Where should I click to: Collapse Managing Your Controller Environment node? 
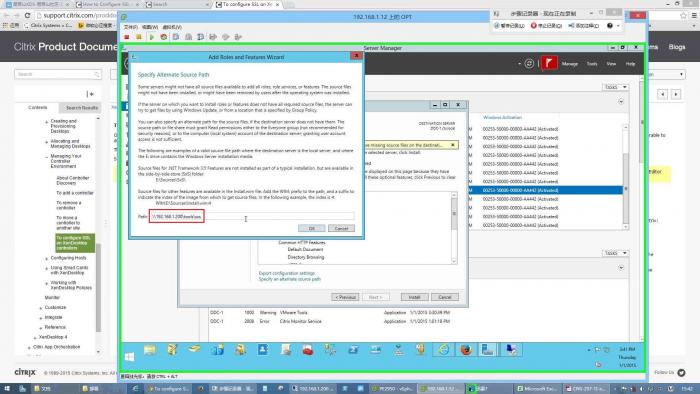46,157
